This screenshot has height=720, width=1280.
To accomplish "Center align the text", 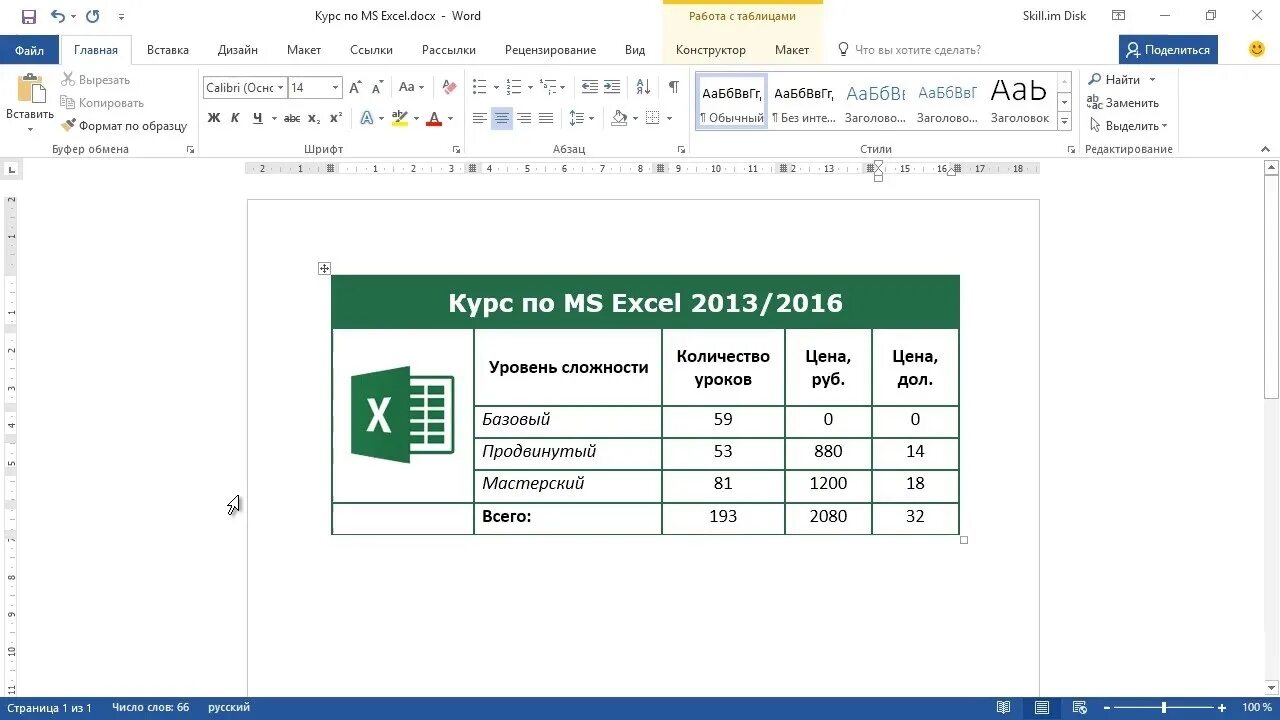I will pos(502,118).
